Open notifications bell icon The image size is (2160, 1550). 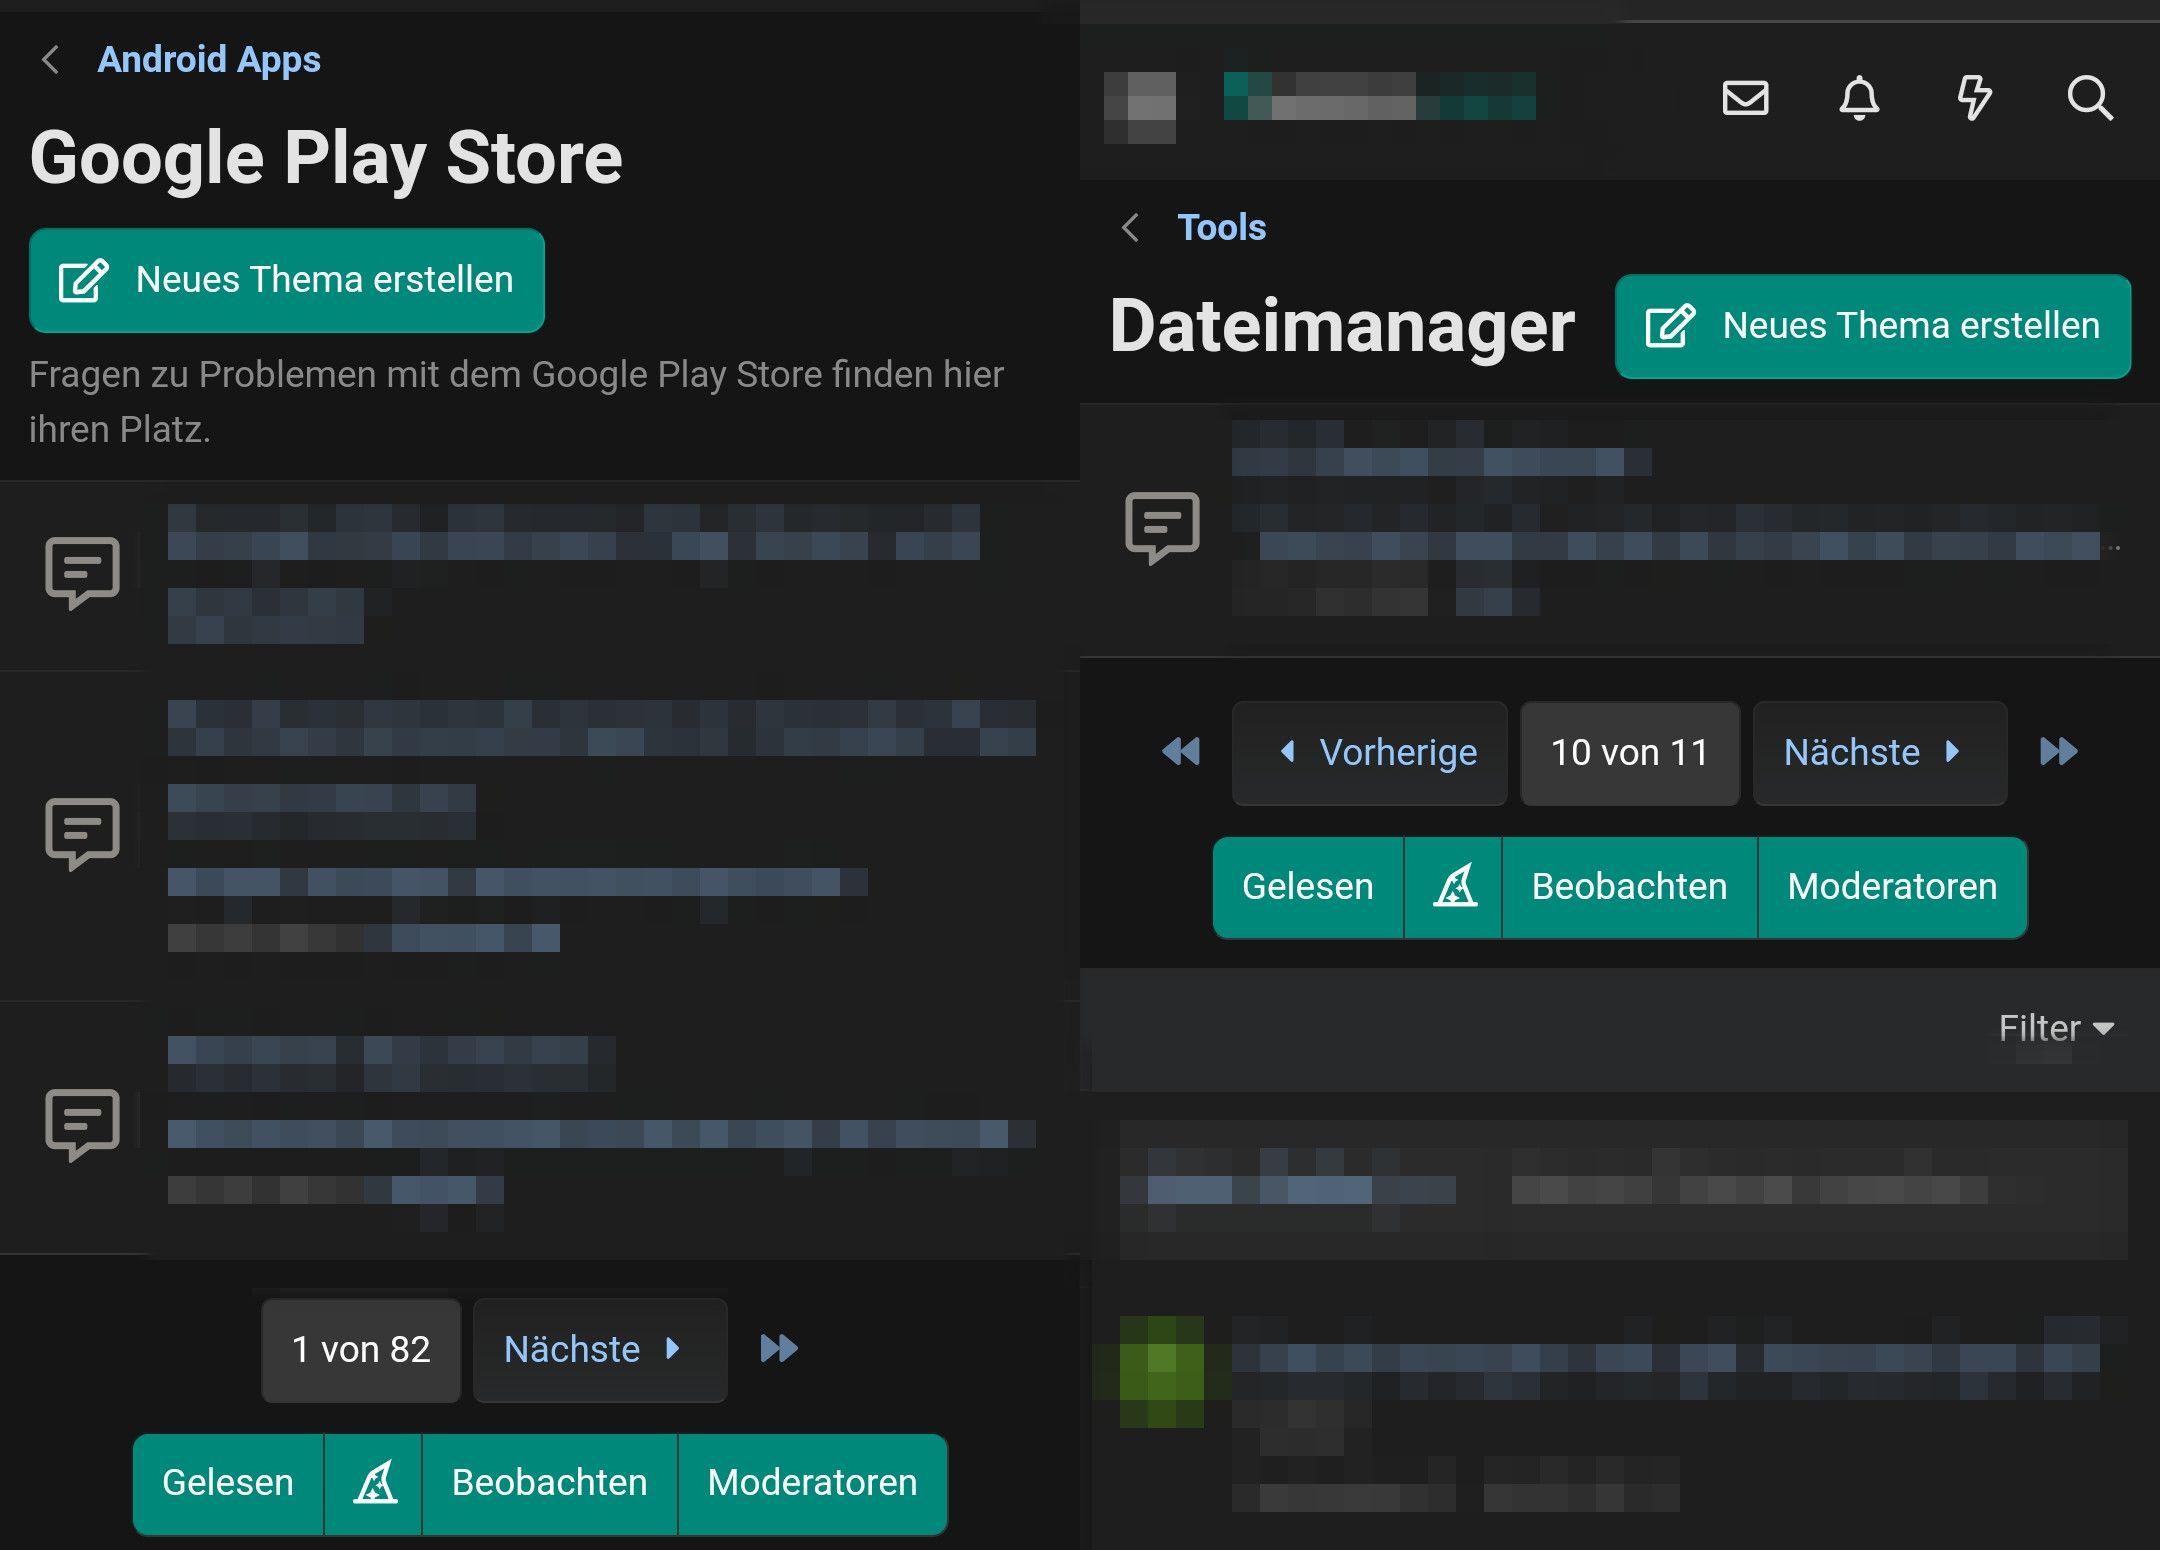[1859, 98]
